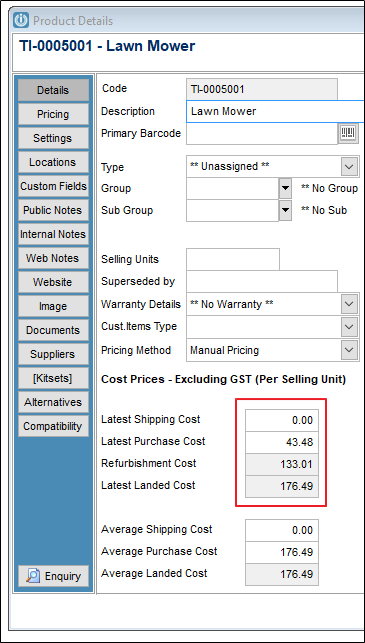Click the Selling Units input field
Viewport: 365px width, 643px height.
[233, 259]
